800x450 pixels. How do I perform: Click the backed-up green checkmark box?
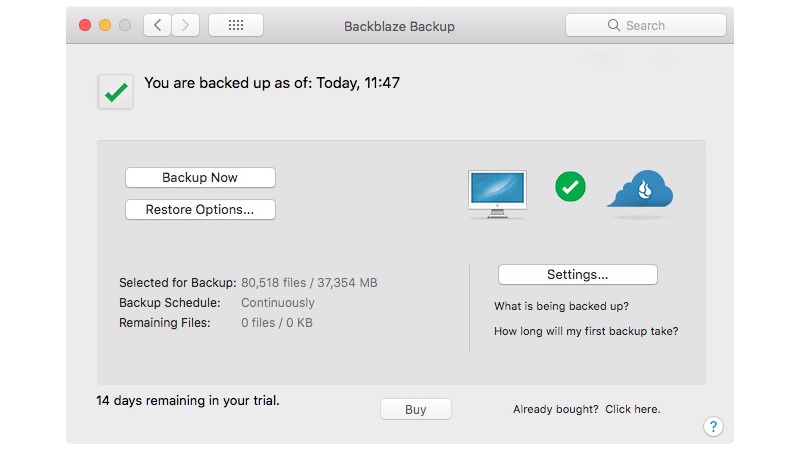click(116, 92)
